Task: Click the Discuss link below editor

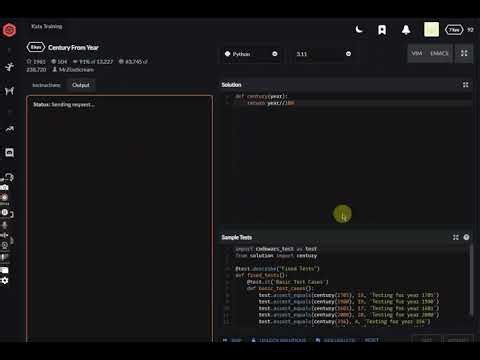Action: [x=336, y=340]
